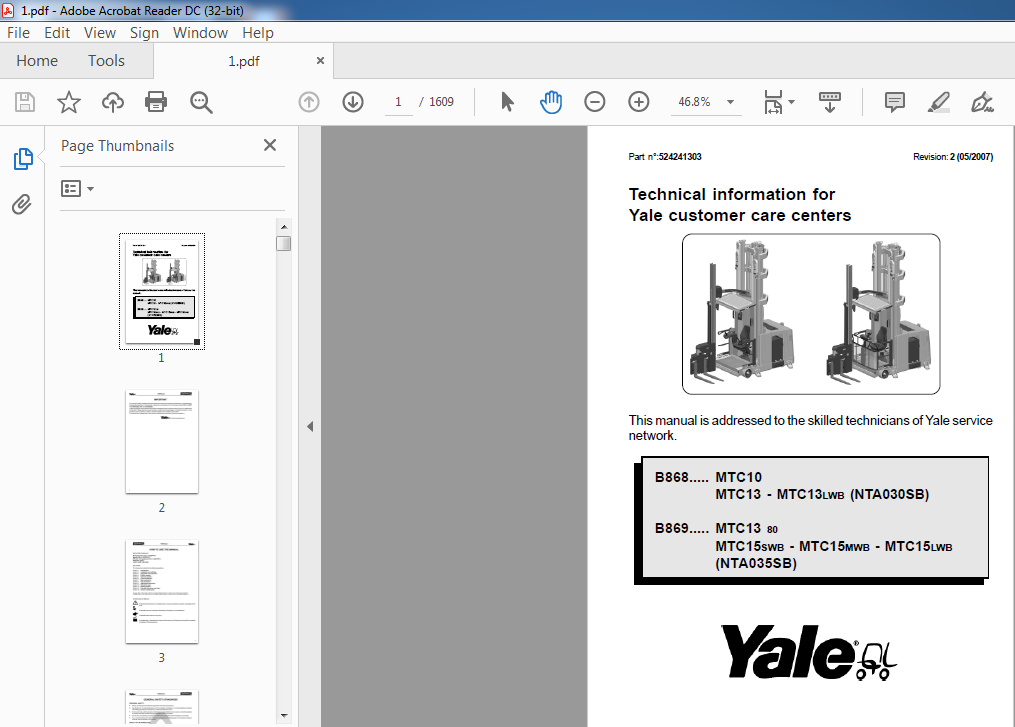Close the Page Thumbnails panel
The image size is (1015, 727).
(270, 145)
